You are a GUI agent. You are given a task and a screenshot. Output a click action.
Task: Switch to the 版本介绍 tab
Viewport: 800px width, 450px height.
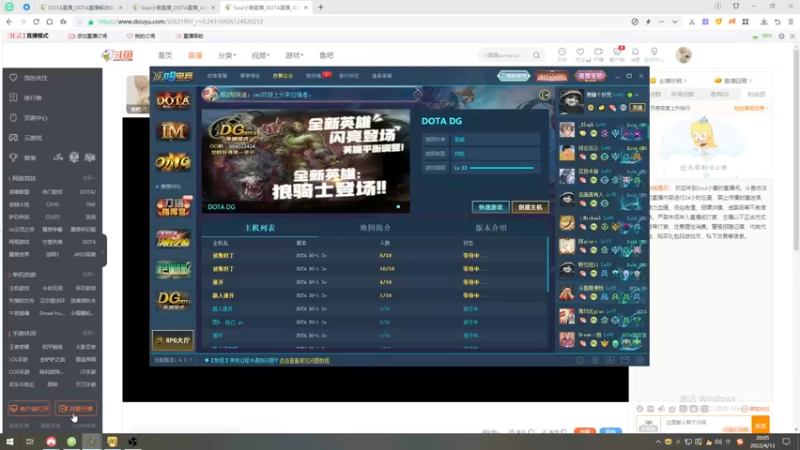tap(491, 228)
